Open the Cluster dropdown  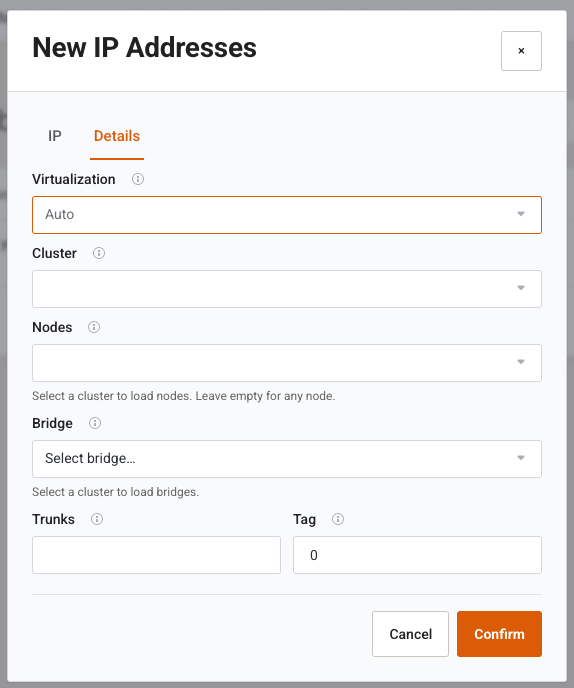(x=287, y=289)
